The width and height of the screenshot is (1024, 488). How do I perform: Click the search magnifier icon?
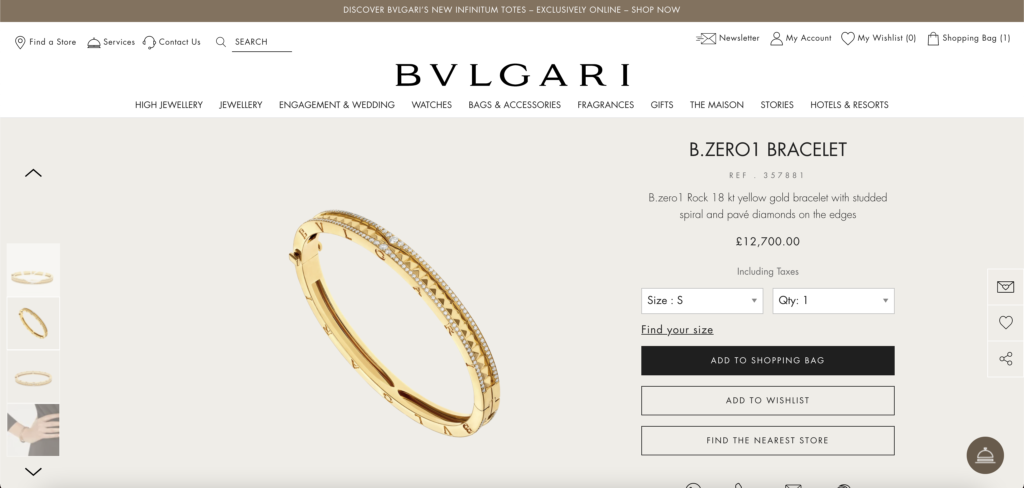pyautogui.click(x=221, y=42)
